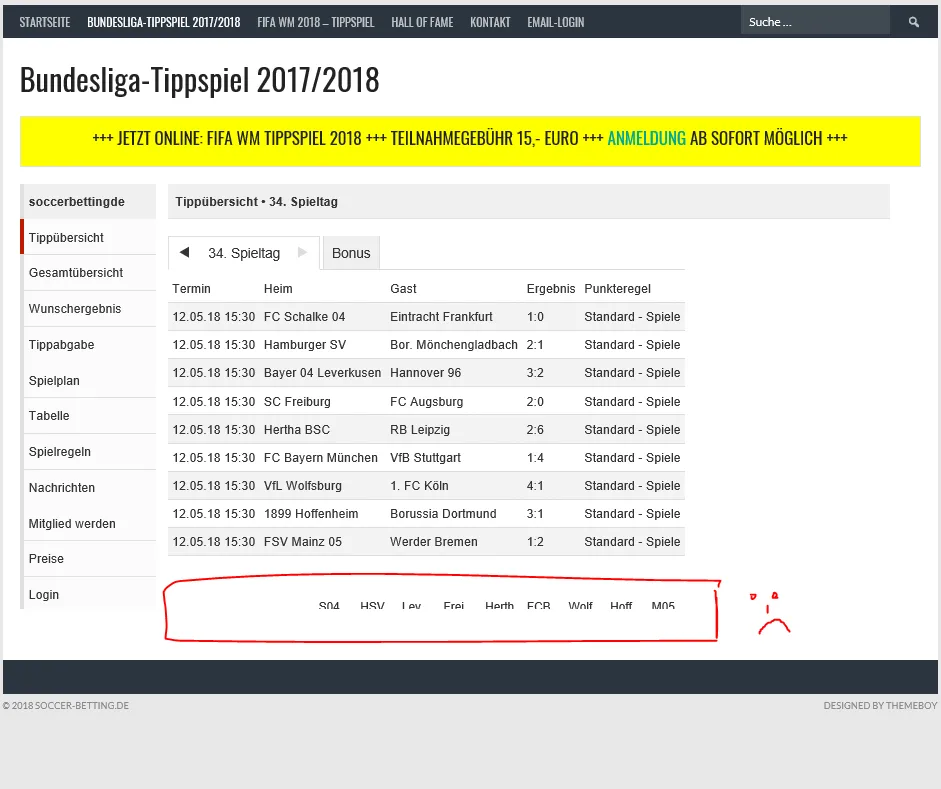Image resolution: width=941 pixels, height=789 pixels.
Task: Click Eintracht Frankfurt in table
Action: (x=441, y=317)
